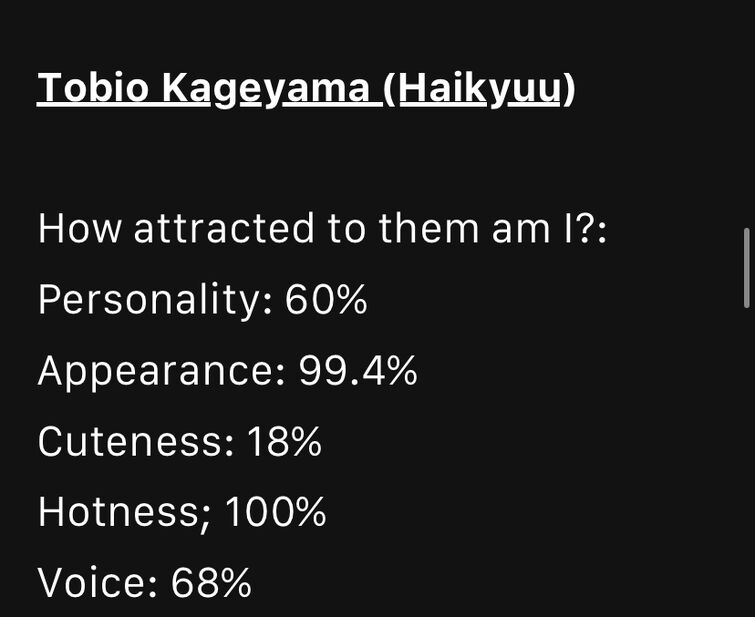Click the "60%" value
The height and width of the screenshot is (617, 755).
326,300
